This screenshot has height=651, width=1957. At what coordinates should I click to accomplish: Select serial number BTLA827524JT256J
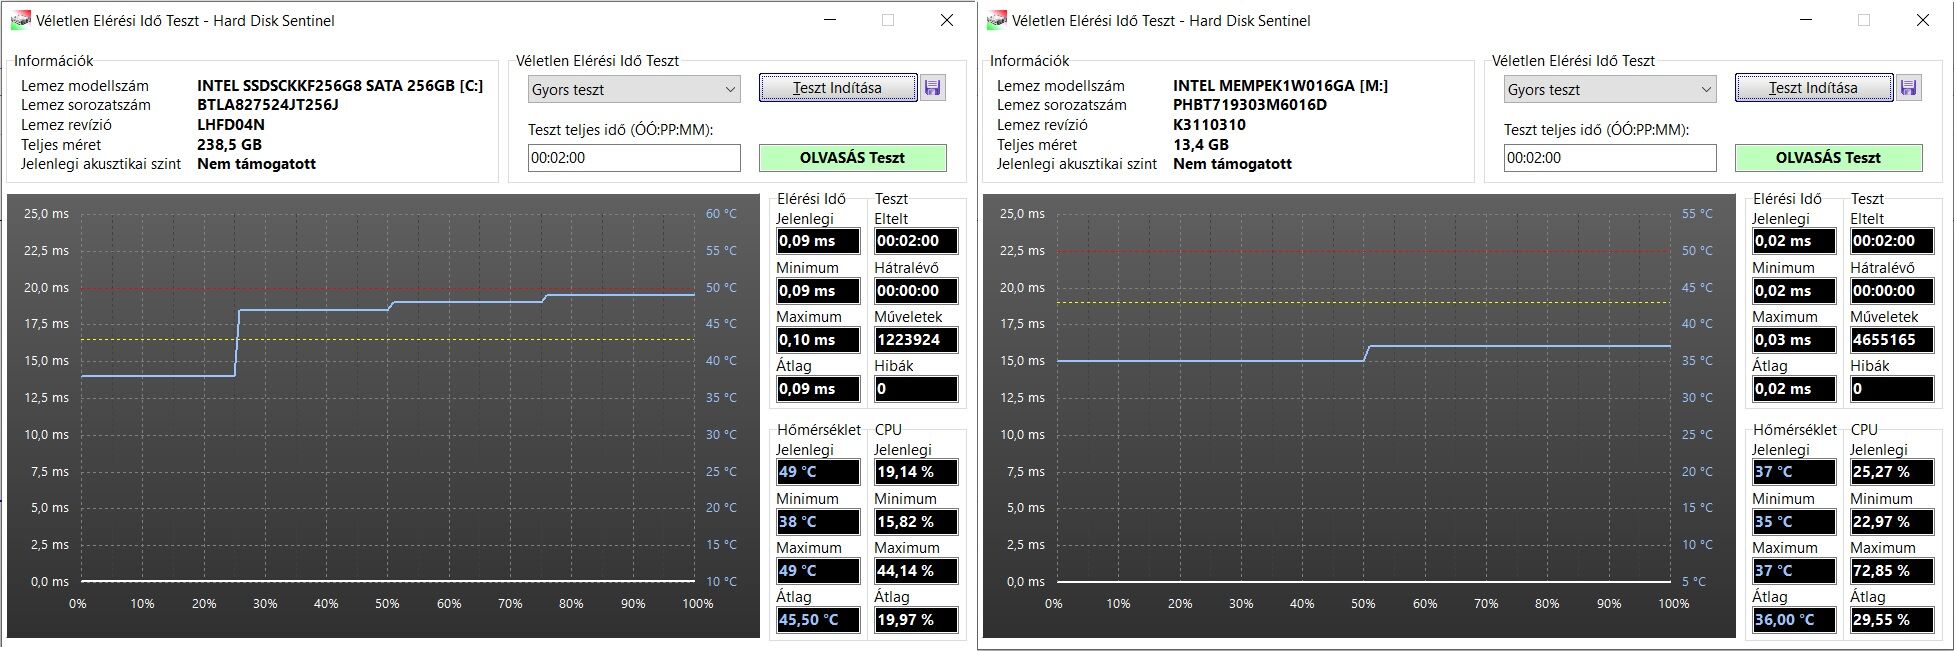[268, 105]
